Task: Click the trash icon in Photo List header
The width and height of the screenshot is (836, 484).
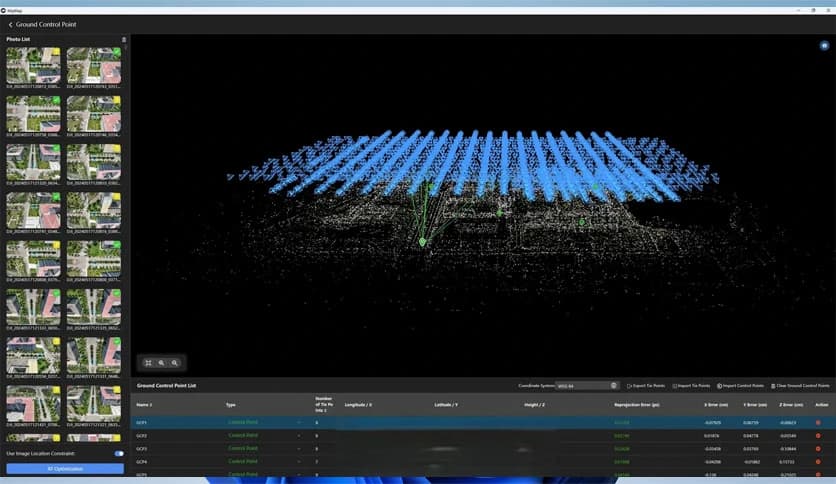Action: (124, 40)
